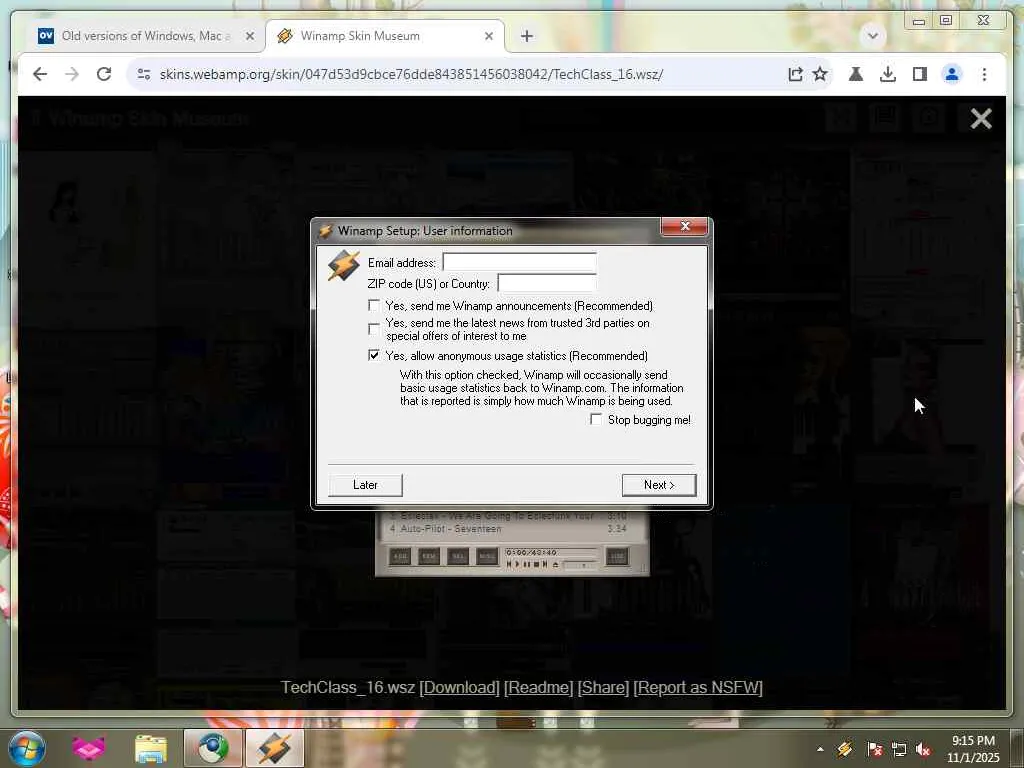This screenshot has width=1024, height=768.
Task: Go back using the browser back arrow
Action: (x=40, y=74)
